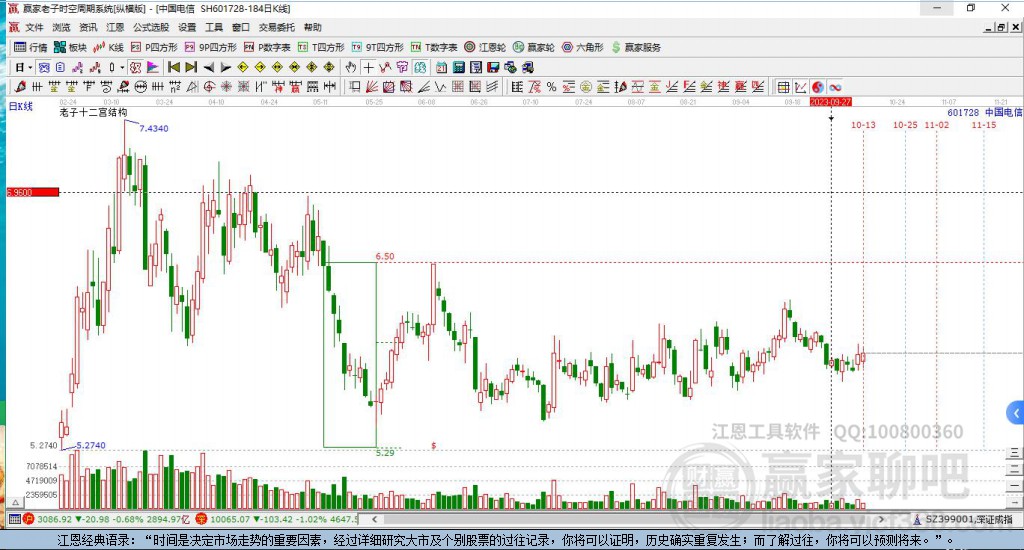Click the 601728 stock code label
This screenshot has width=1024, height=550.
[963, 112]
